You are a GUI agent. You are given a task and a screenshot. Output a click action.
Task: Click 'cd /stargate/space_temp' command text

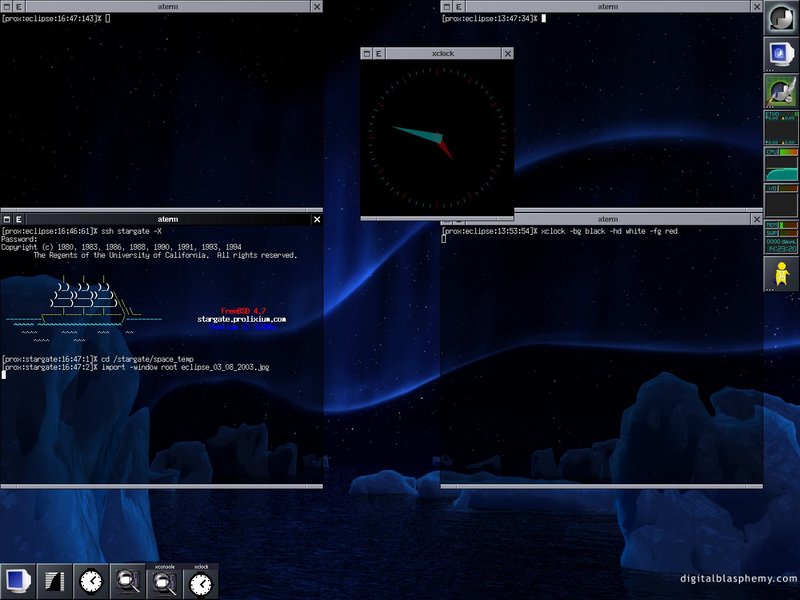147,359
